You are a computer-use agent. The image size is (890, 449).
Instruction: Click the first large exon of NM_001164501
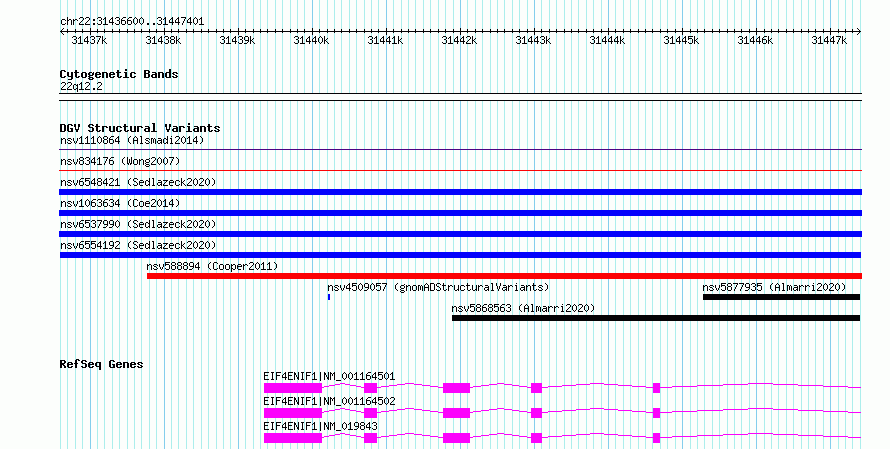point(293,388)
